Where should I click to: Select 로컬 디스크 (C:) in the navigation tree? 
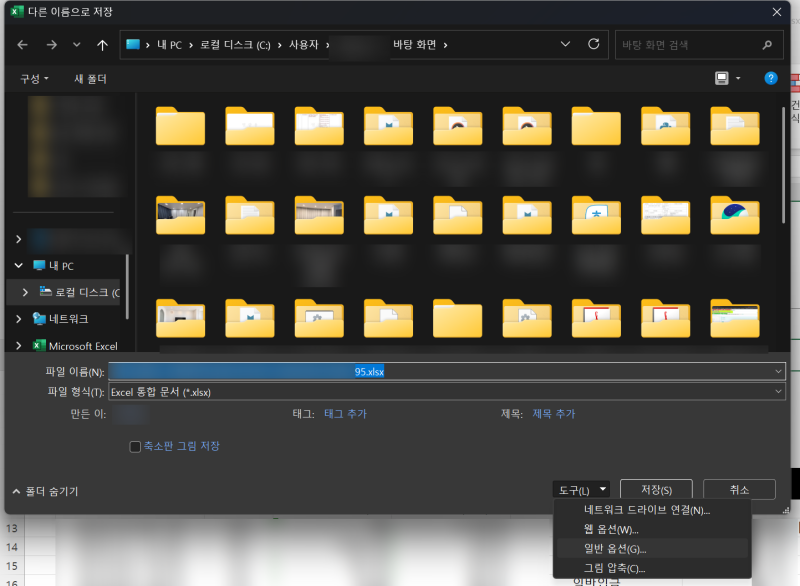80,292
